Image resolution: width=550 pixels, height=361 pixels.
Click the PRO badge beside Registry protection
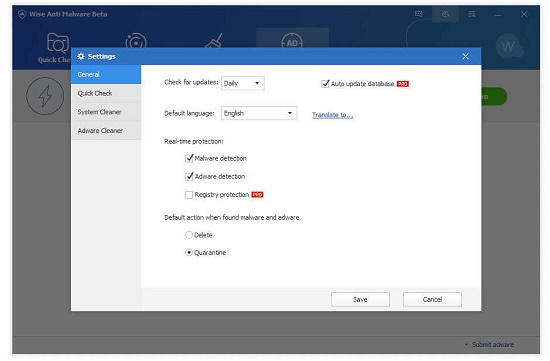pyautogui.click(x=257, y=195)
